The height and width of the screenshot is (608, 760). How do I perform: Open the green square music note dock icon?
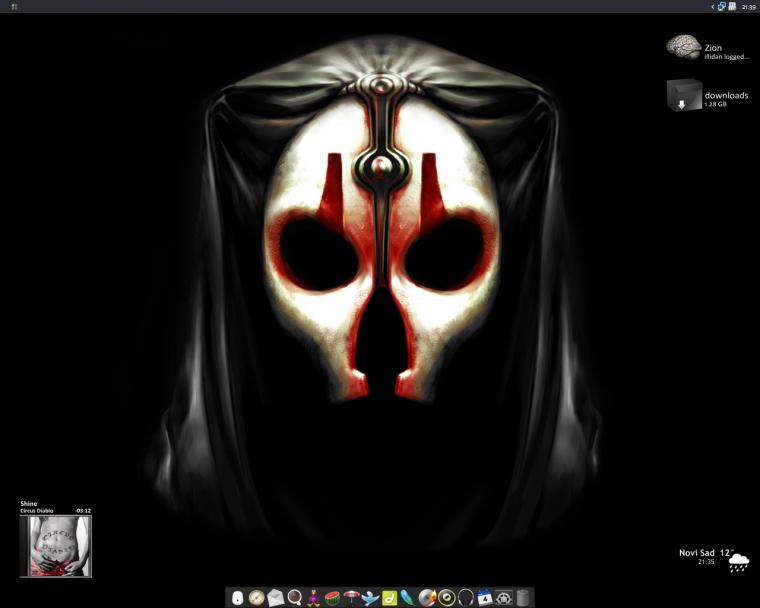[x=389, y=597]
